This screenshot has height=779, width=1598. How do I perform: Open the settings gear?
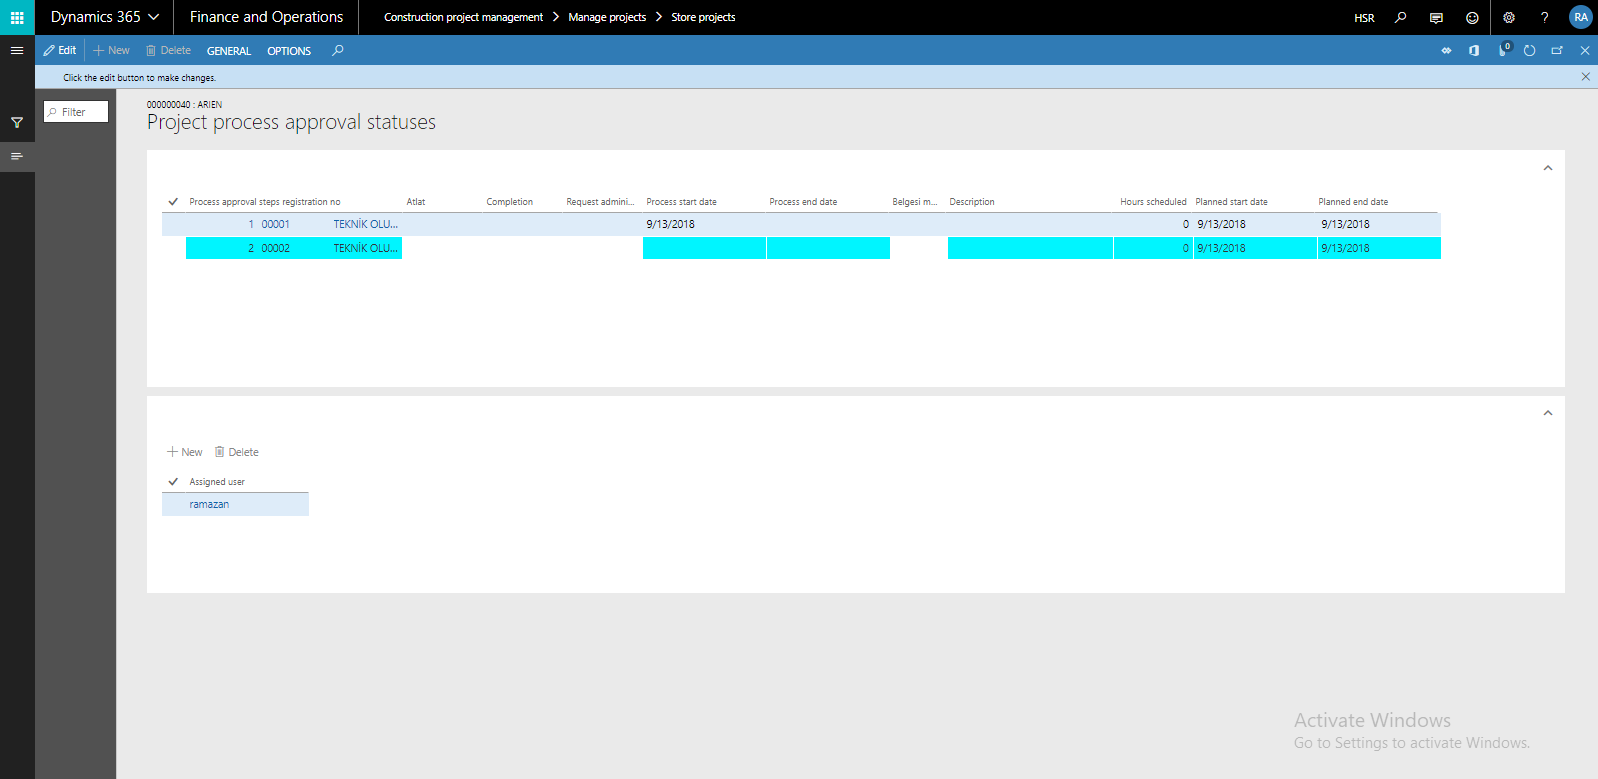(1509, 17)
